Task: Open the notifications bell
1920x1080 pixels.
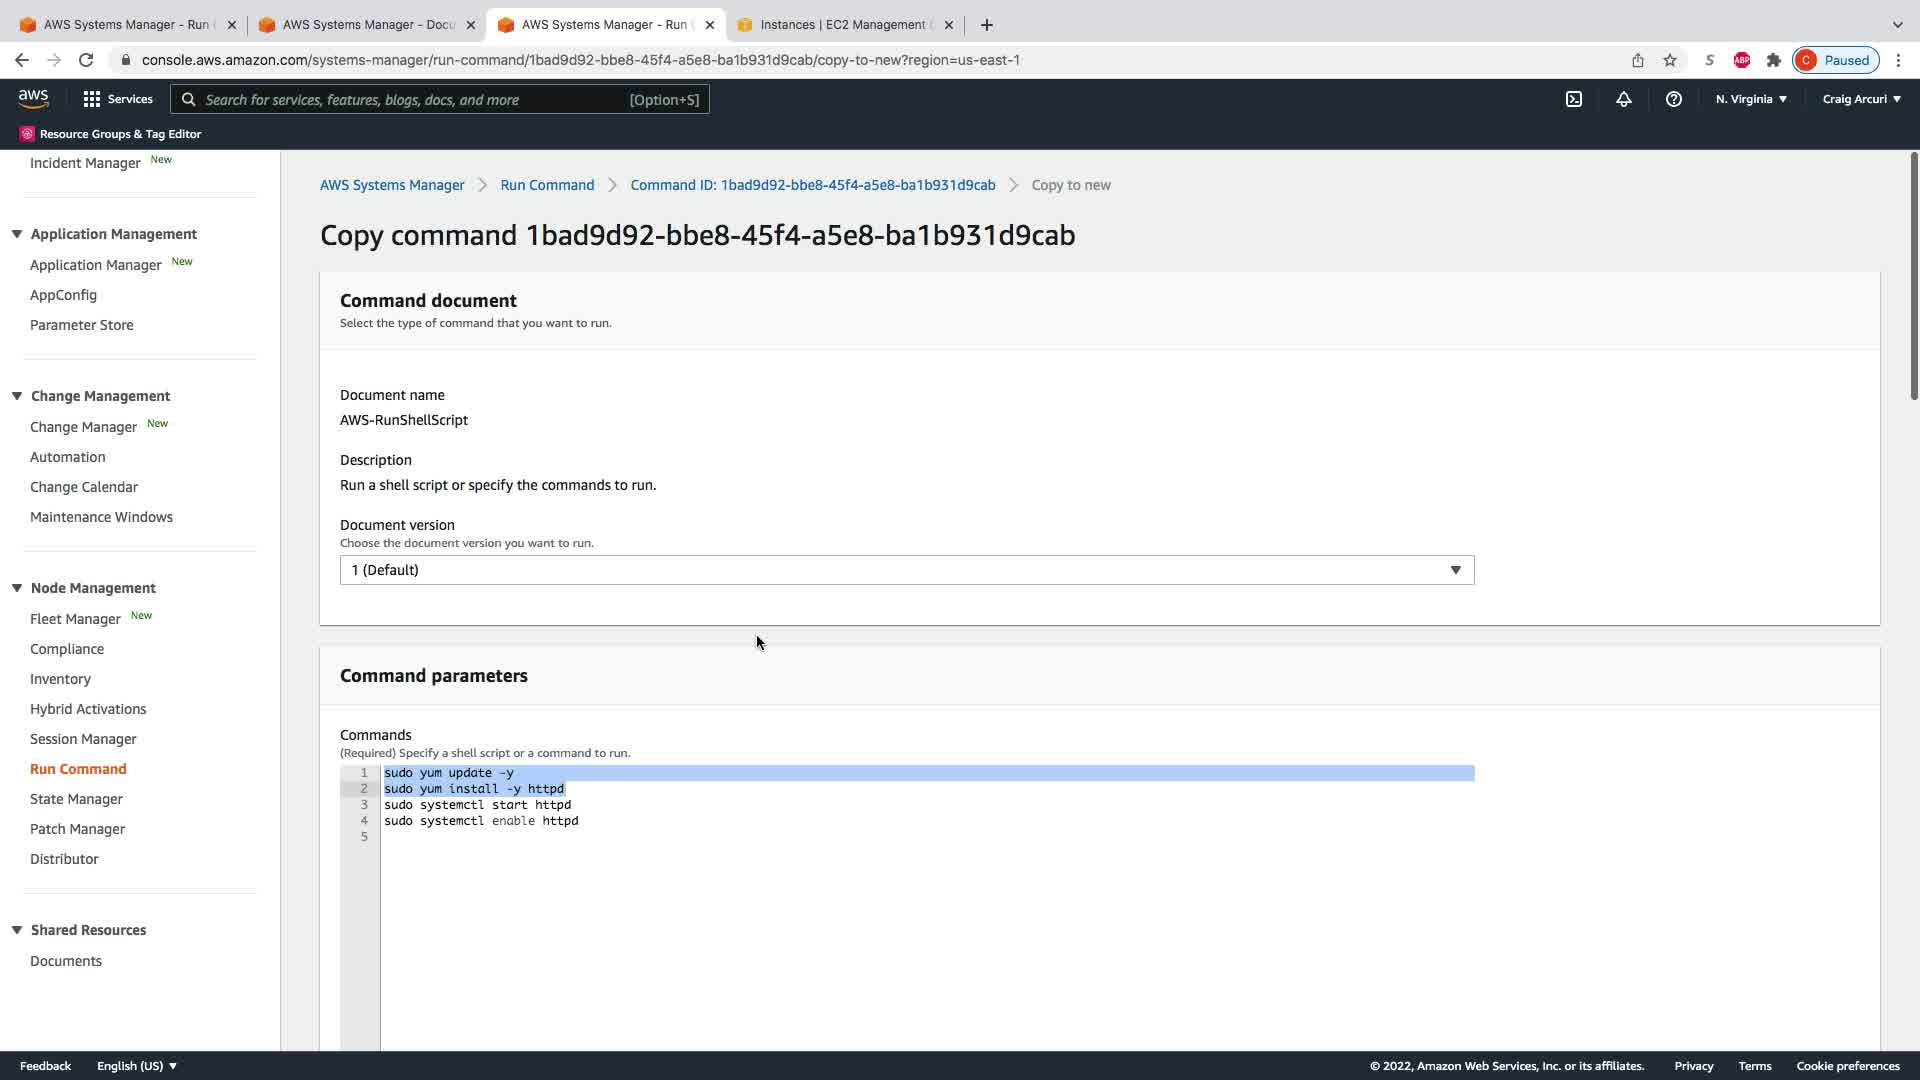Action: click(x=1623, y=99)
